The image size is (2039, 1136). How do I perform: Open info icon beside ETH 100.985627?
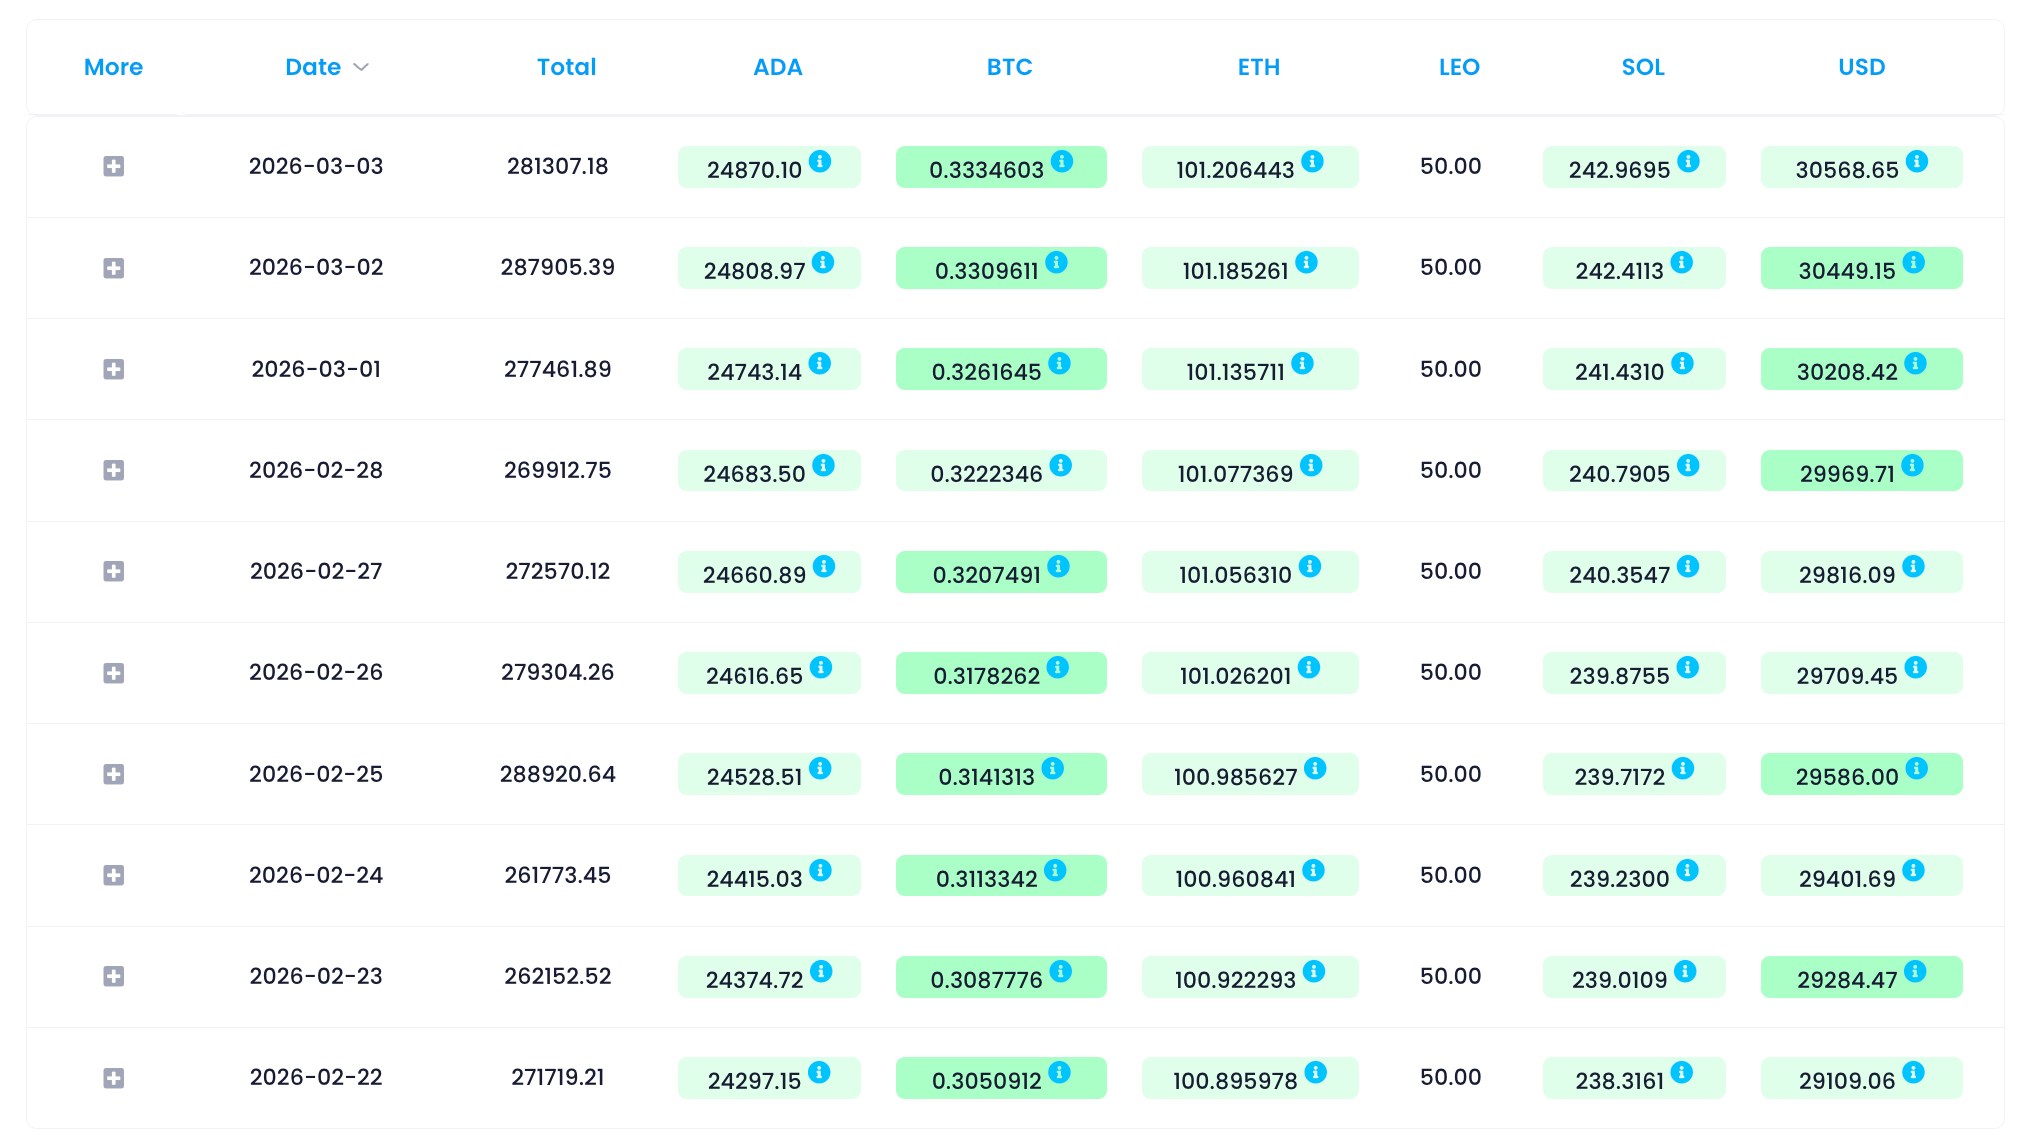pyautogui.click(x=1316, y=768)
